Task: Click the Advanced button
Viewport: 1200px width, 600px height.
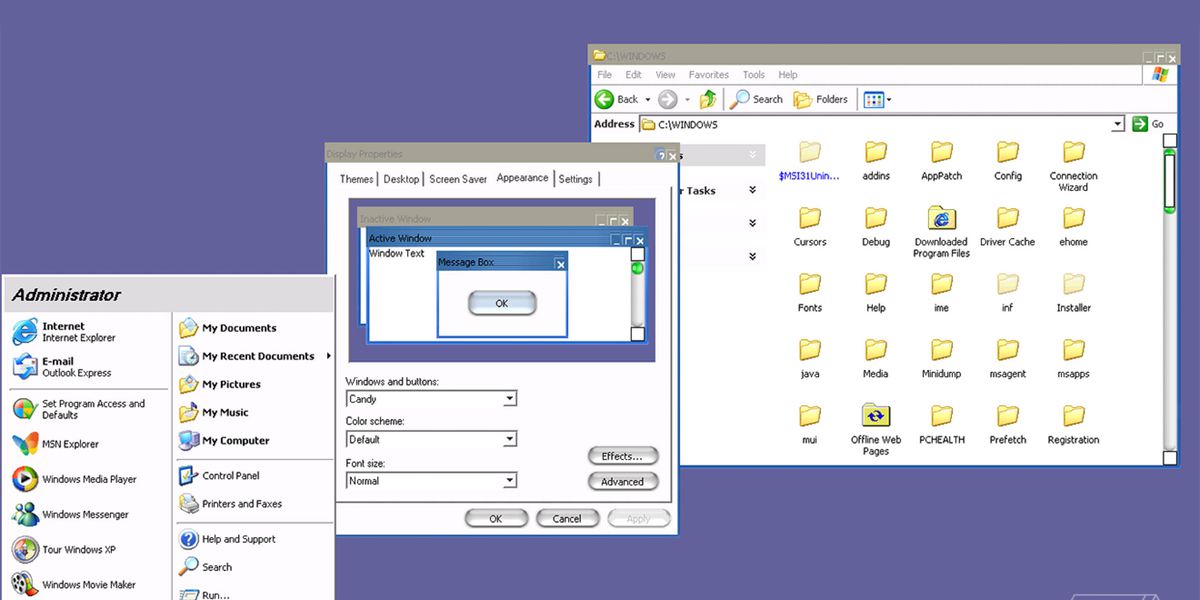Action: (x=623, y=481)
